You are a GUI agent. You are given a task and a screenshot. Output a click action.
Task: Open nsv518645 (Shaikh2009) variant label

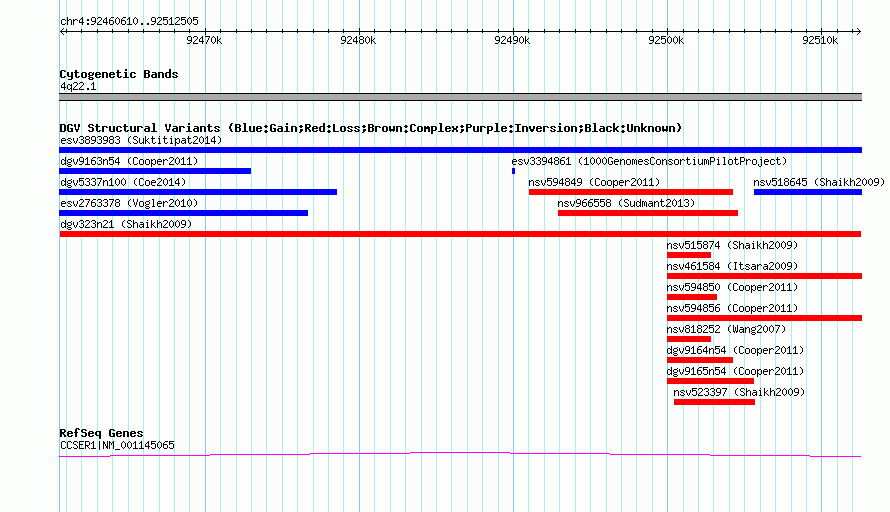(819, 182)
